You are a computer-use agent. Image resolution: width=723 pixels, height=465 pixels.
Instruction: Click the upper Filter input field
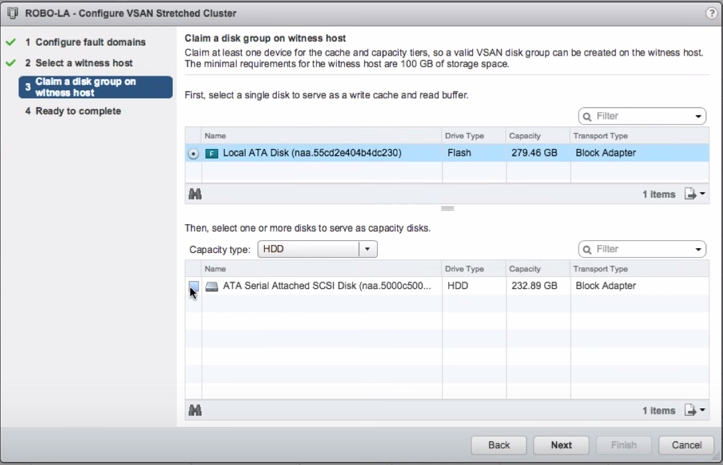tap(642, 116)
